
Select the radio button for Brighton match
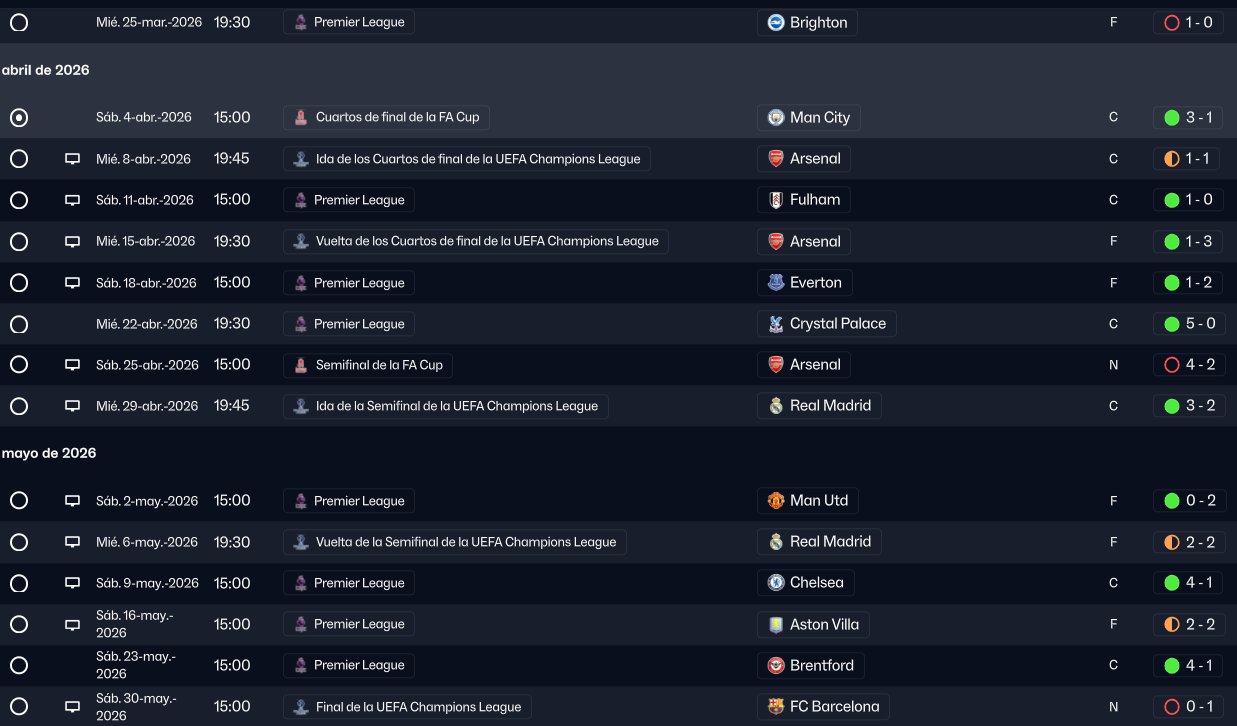click(x=19, y=22)
